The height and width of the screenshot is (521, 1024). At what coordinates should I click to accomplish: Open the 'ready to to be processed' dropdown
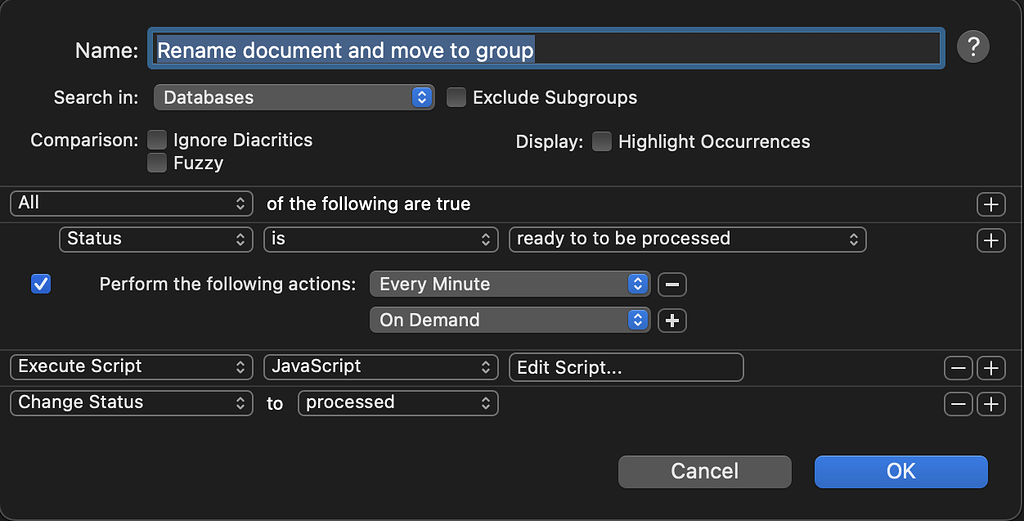coord(686,239)
